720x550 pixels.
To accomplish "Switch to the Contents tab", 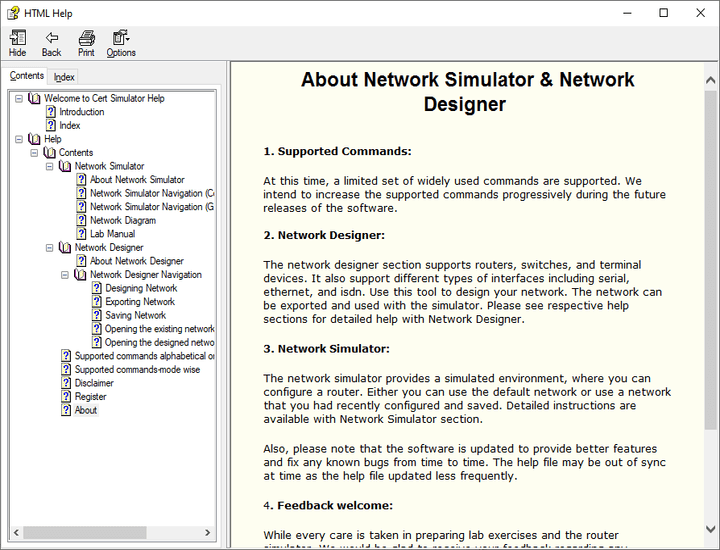I will click(27, 76).
